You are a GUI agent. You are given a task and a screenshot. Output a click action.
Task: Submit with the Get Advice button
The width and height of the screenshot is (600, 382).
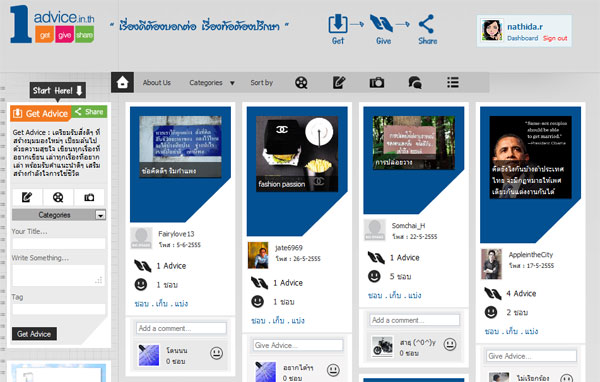34,334
